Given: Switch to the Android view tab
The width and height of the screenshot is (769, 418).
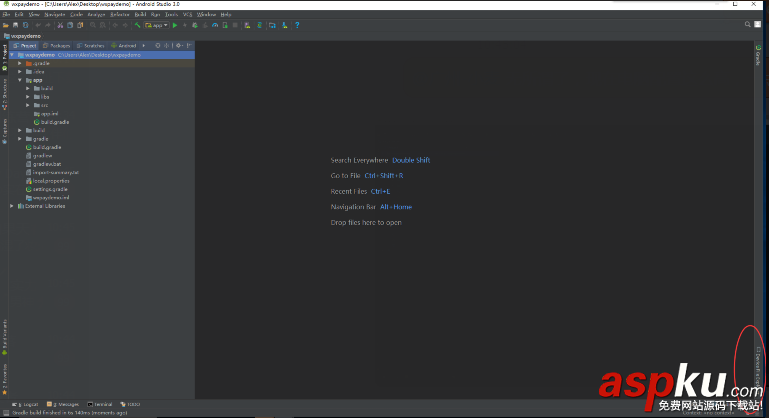Looking at the screenshot, I should pos(124,46).
